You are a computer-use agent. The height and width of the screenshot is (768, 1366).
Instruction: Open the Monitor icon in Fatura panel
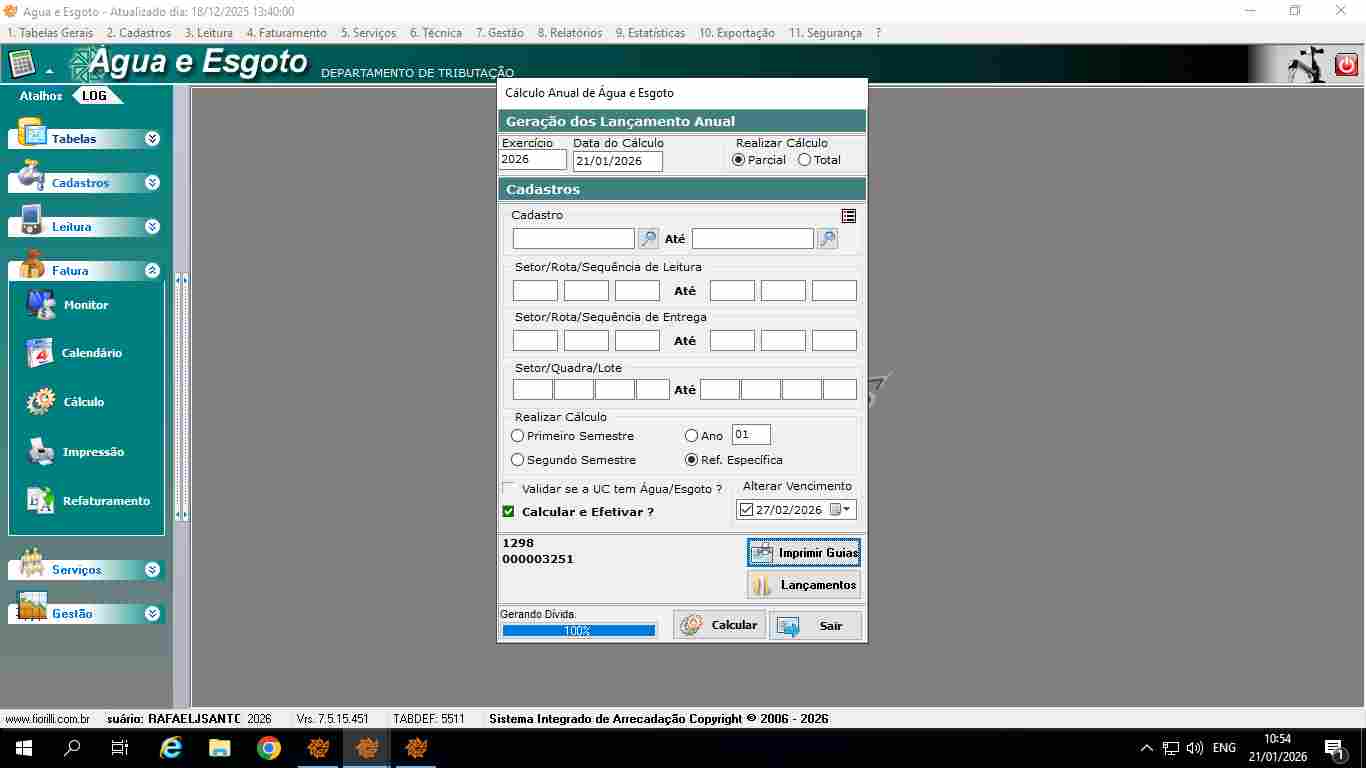point(41,304)
